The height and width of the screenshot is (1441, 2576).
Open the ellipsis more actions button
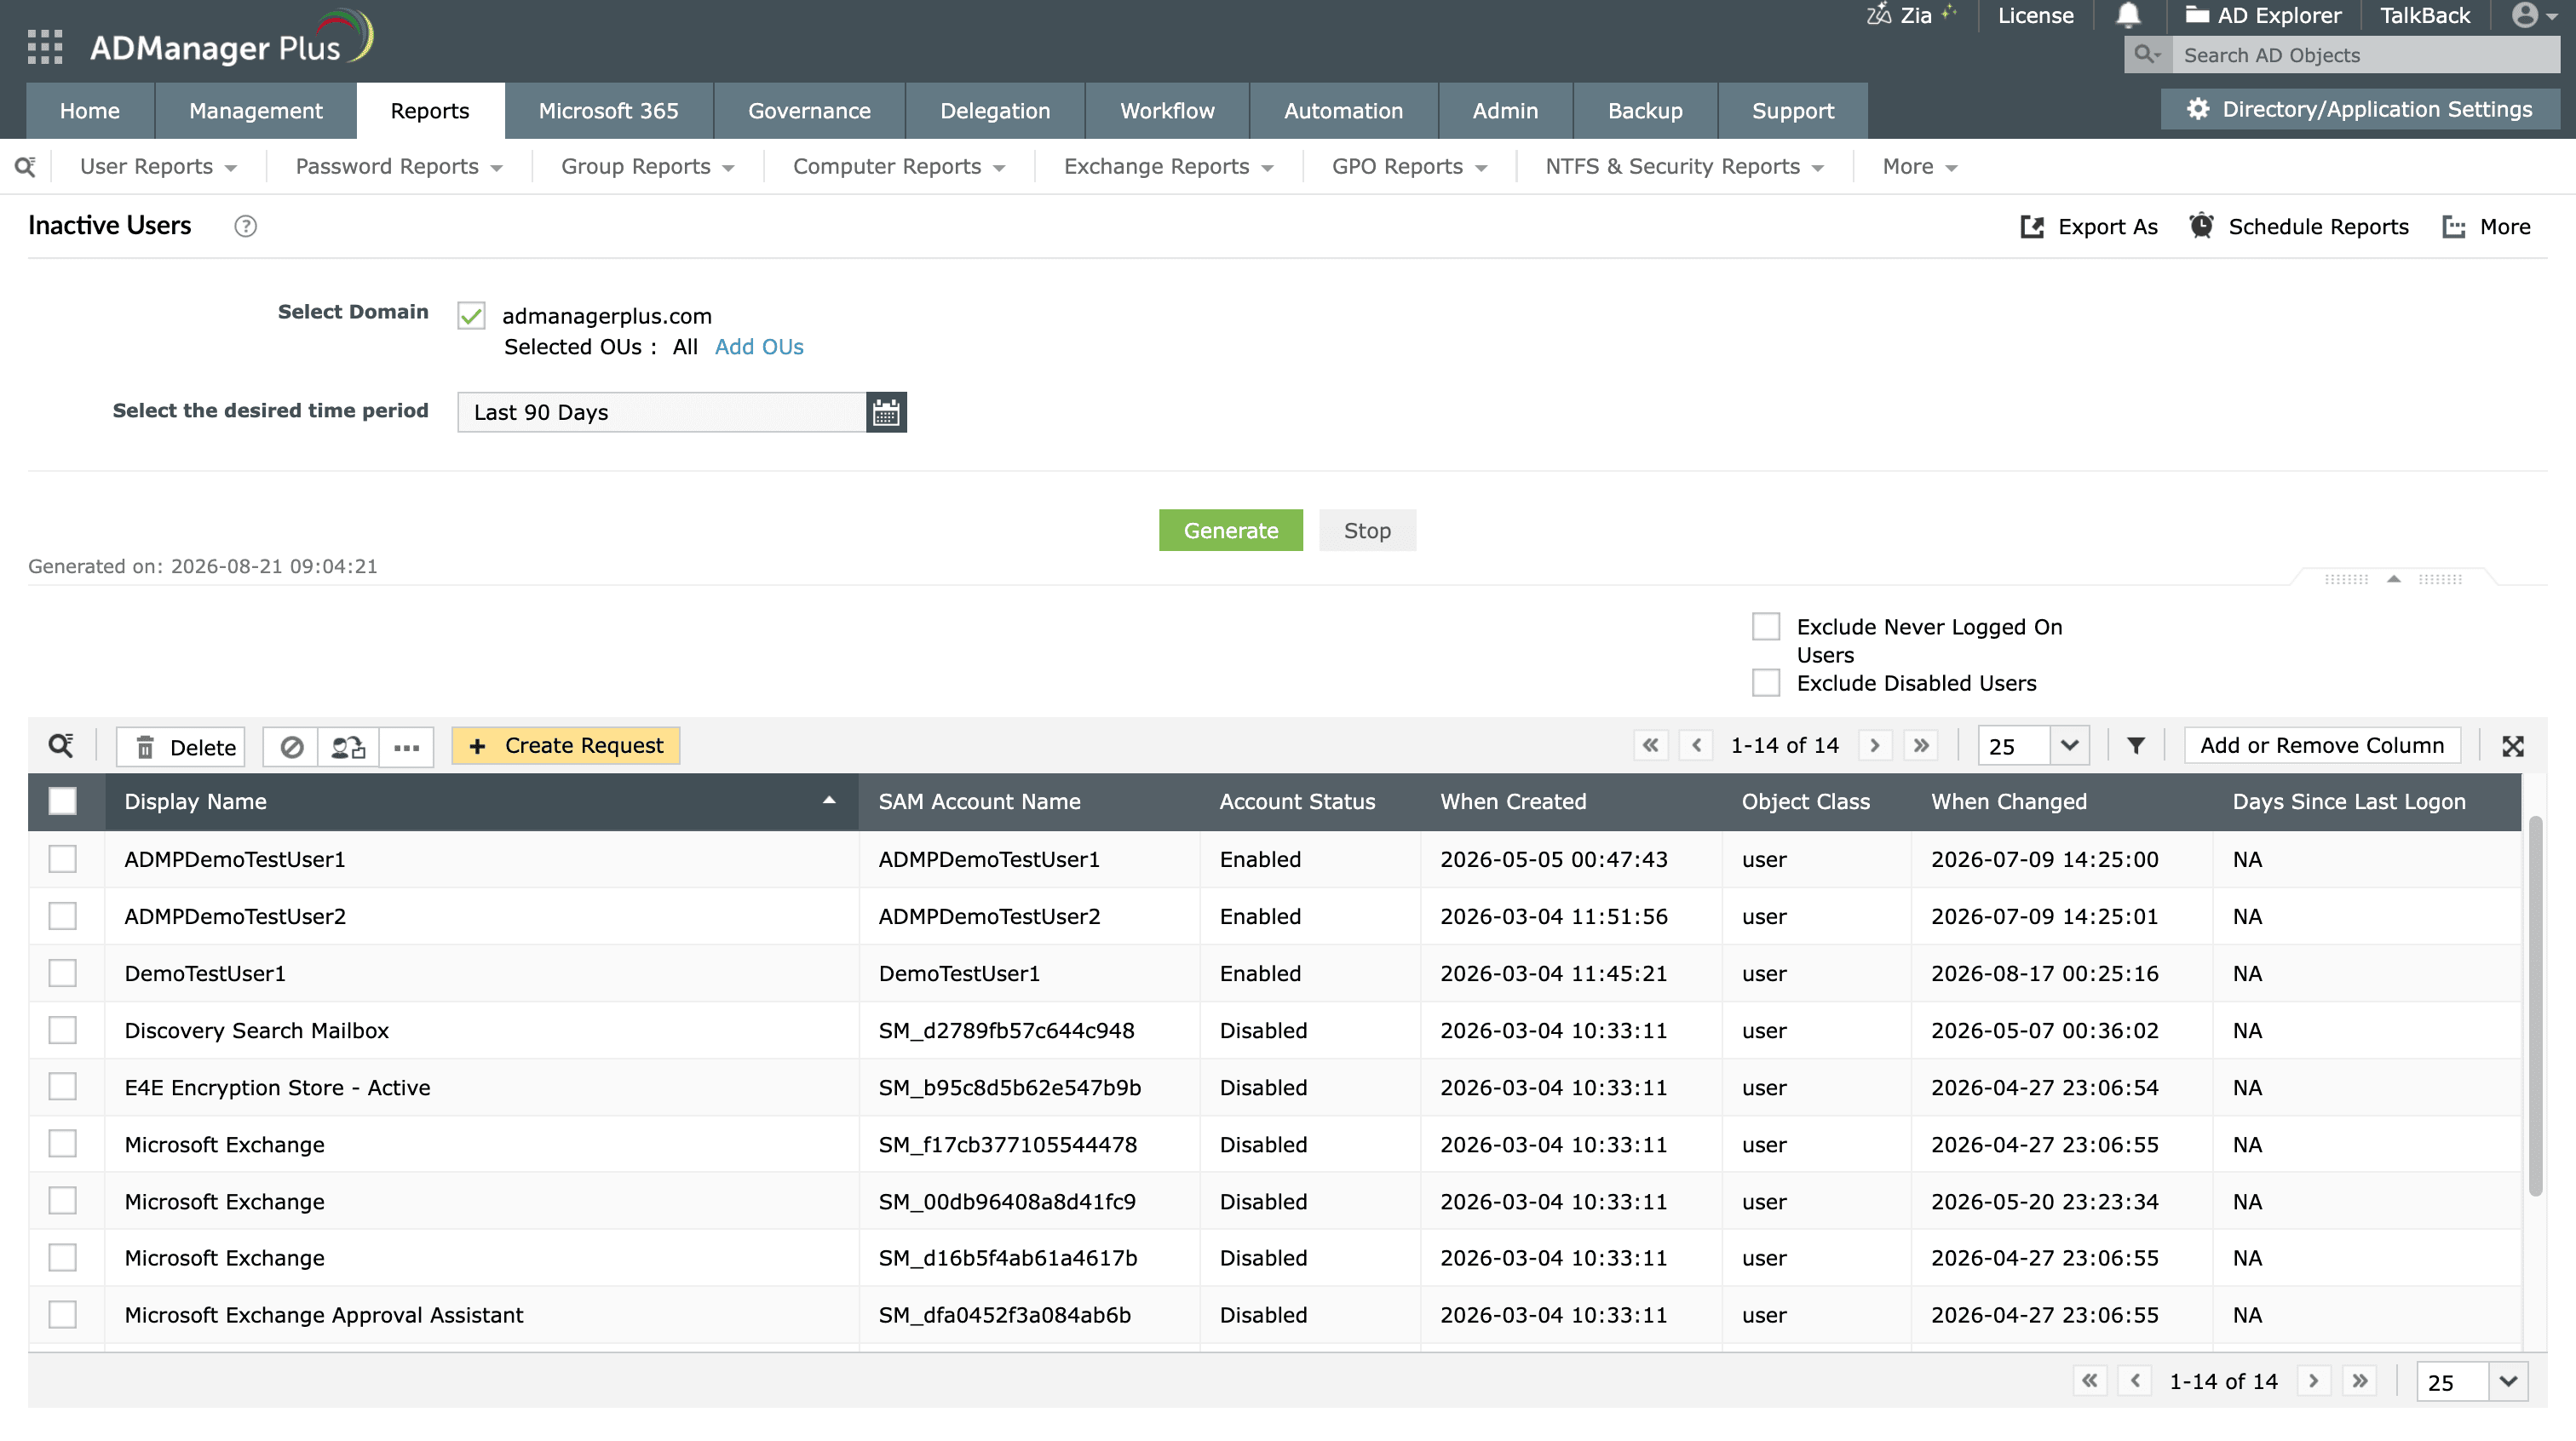point(406,747)
